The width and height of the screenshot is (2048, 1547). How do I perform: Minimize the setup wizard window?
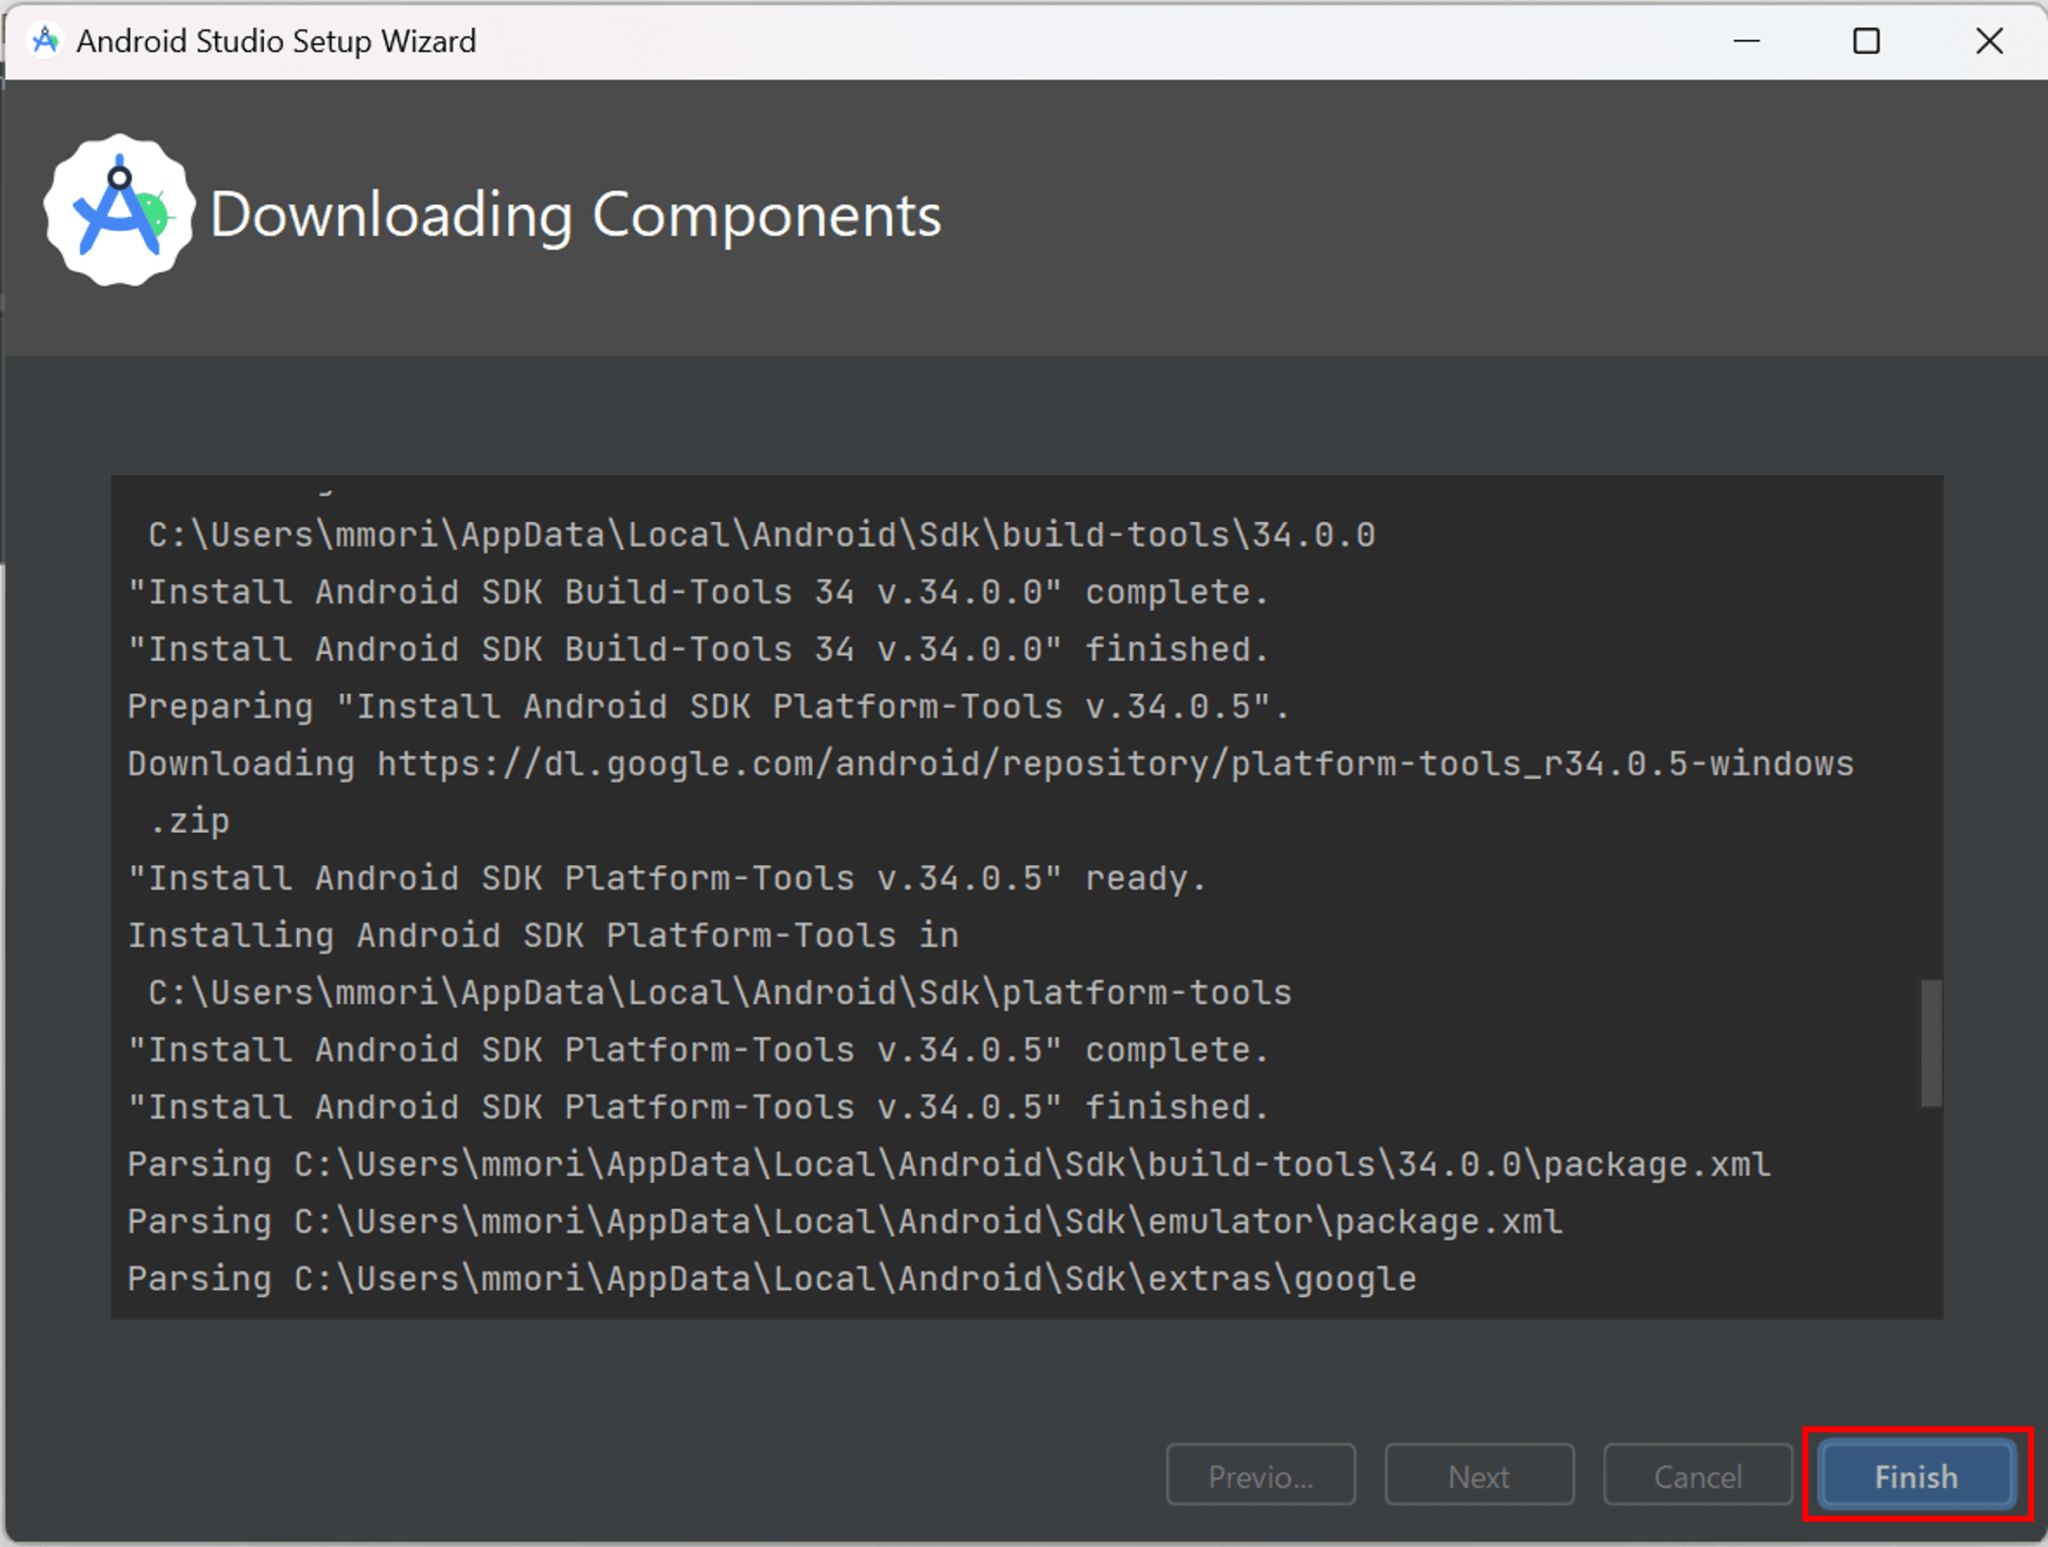1747,41
